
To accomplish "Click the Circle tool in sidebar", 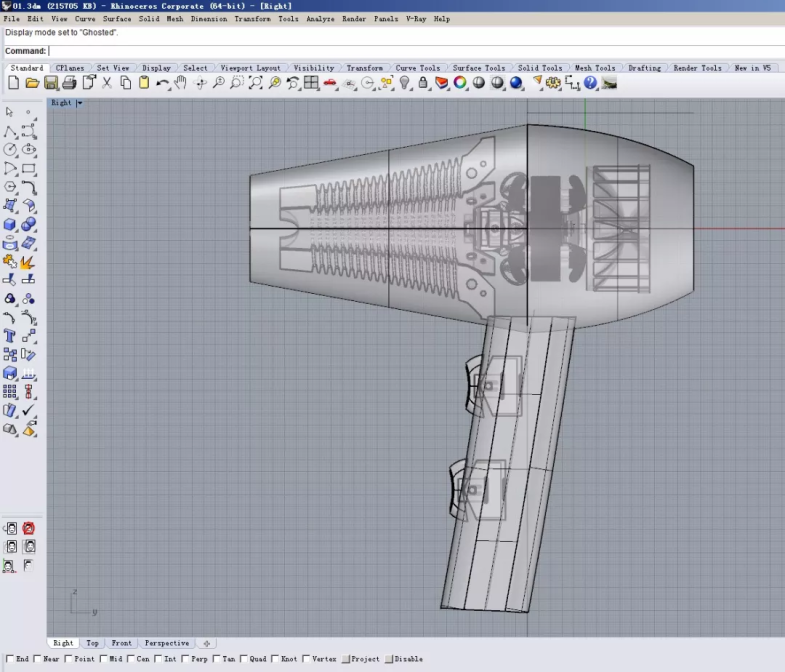I will [x=10, y=150].
